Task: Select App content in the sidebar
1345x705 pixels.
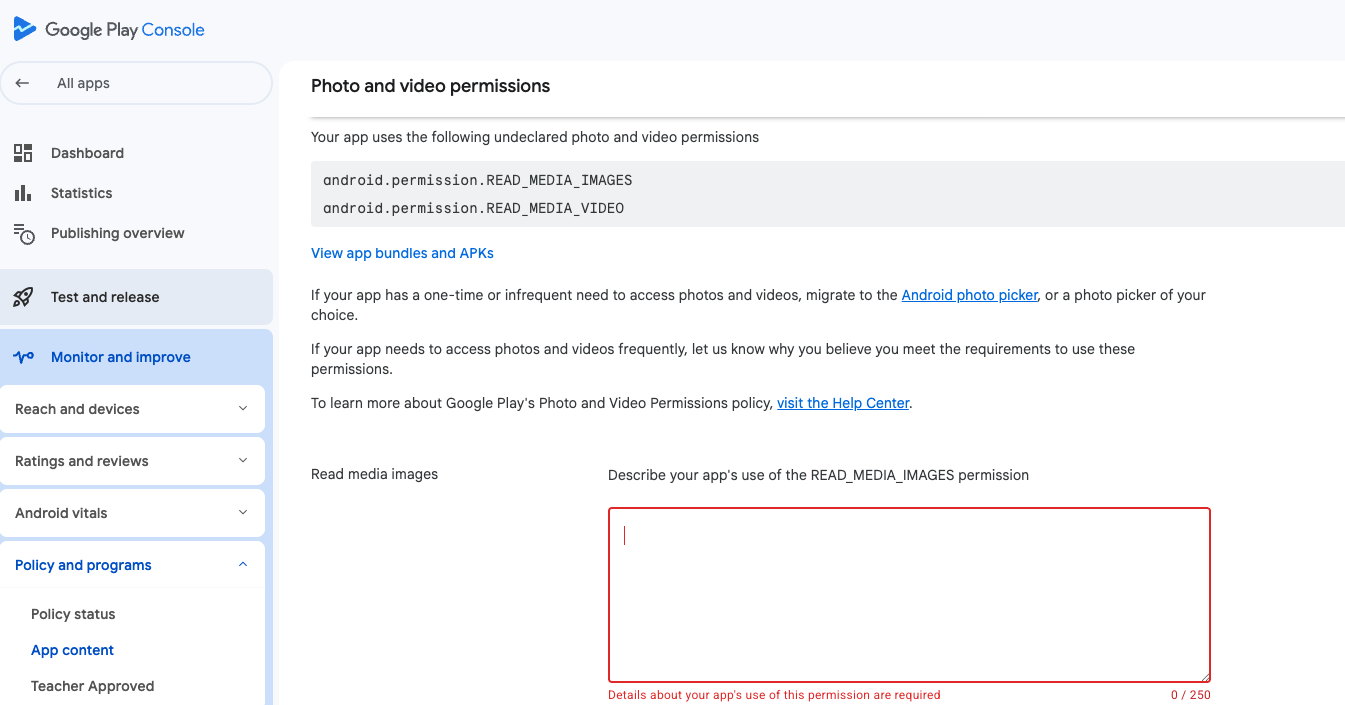Action: tap(72, 650)
